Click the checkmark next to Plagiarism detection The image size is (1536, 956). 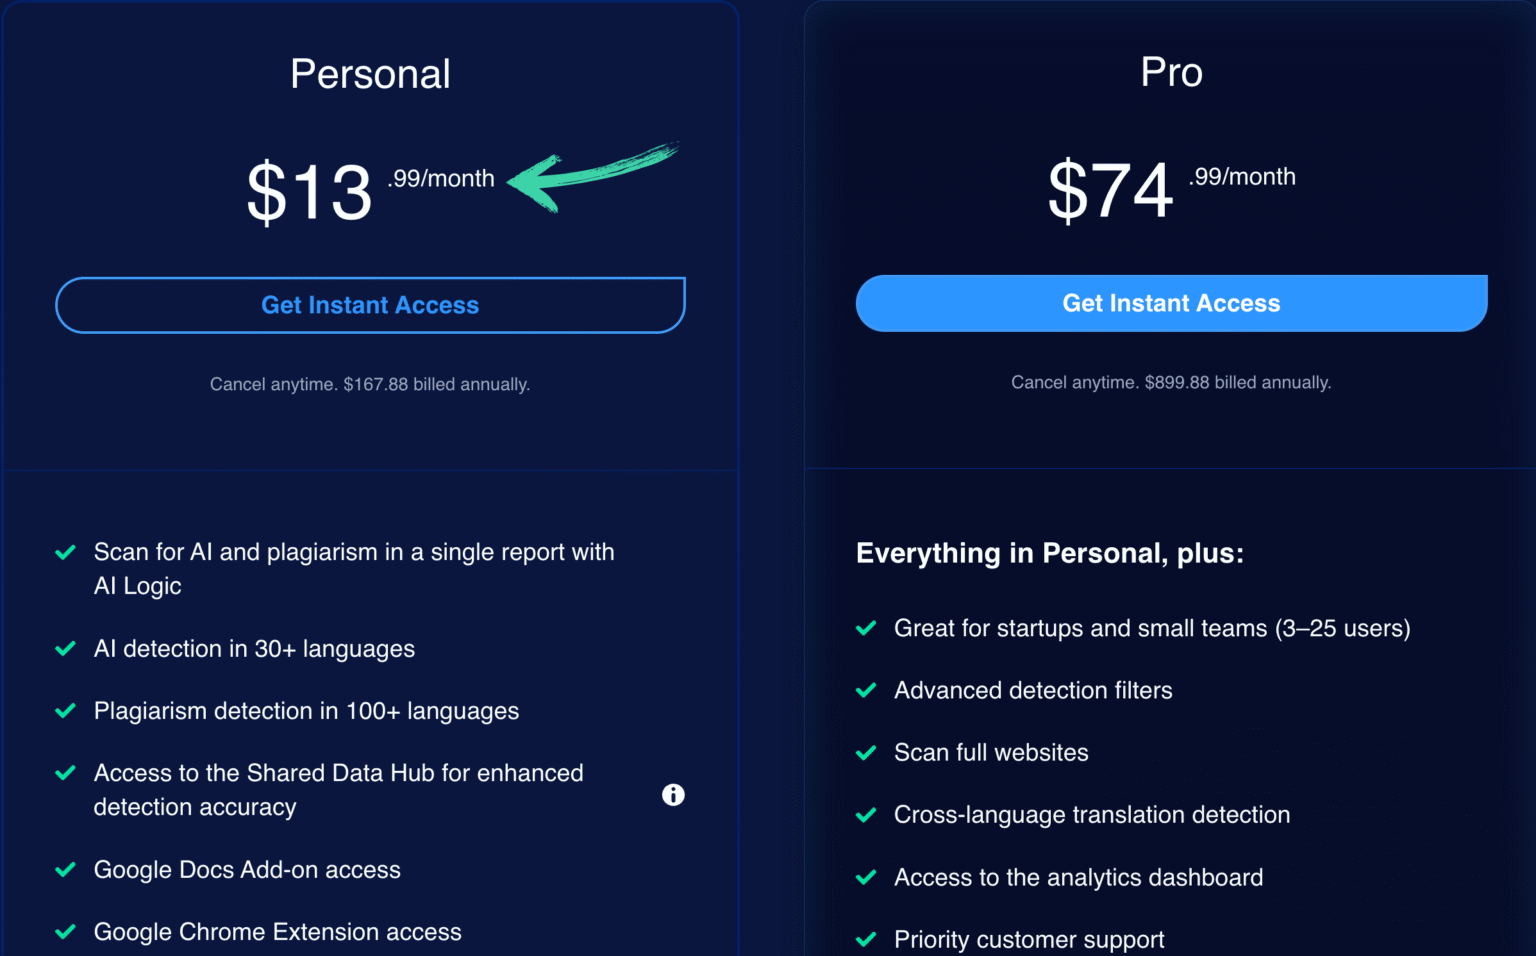tap(65, 710)
